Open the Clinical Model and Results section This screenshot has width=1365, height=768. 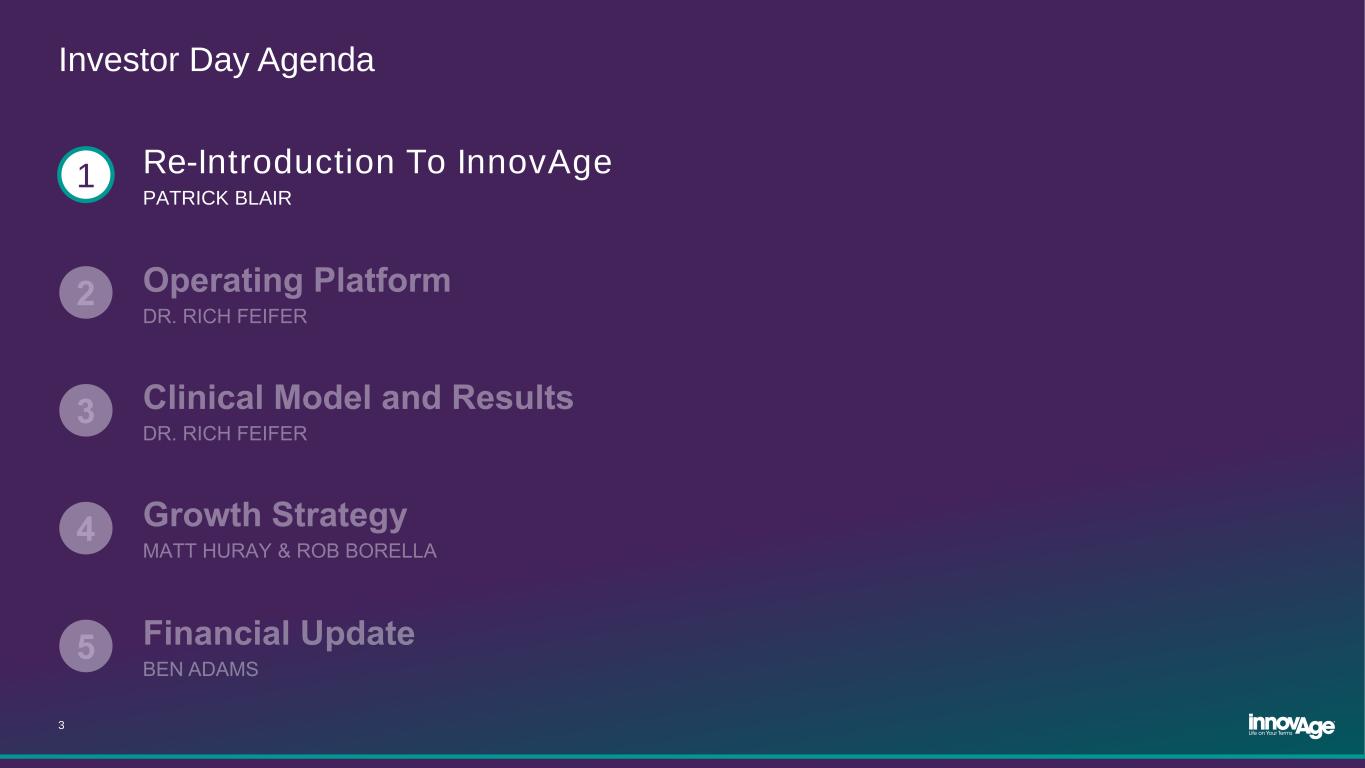click(358, 398)
